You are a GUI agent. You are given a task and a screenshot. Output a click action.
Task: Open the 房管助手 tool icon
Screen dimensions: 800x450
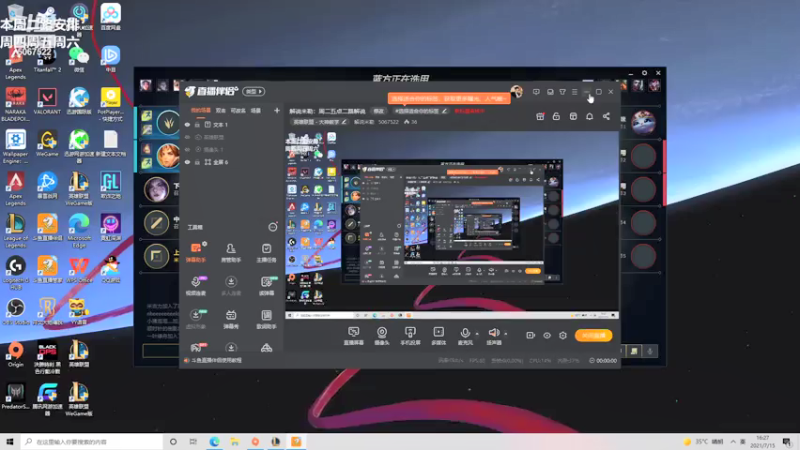click(x=231, y=252)
